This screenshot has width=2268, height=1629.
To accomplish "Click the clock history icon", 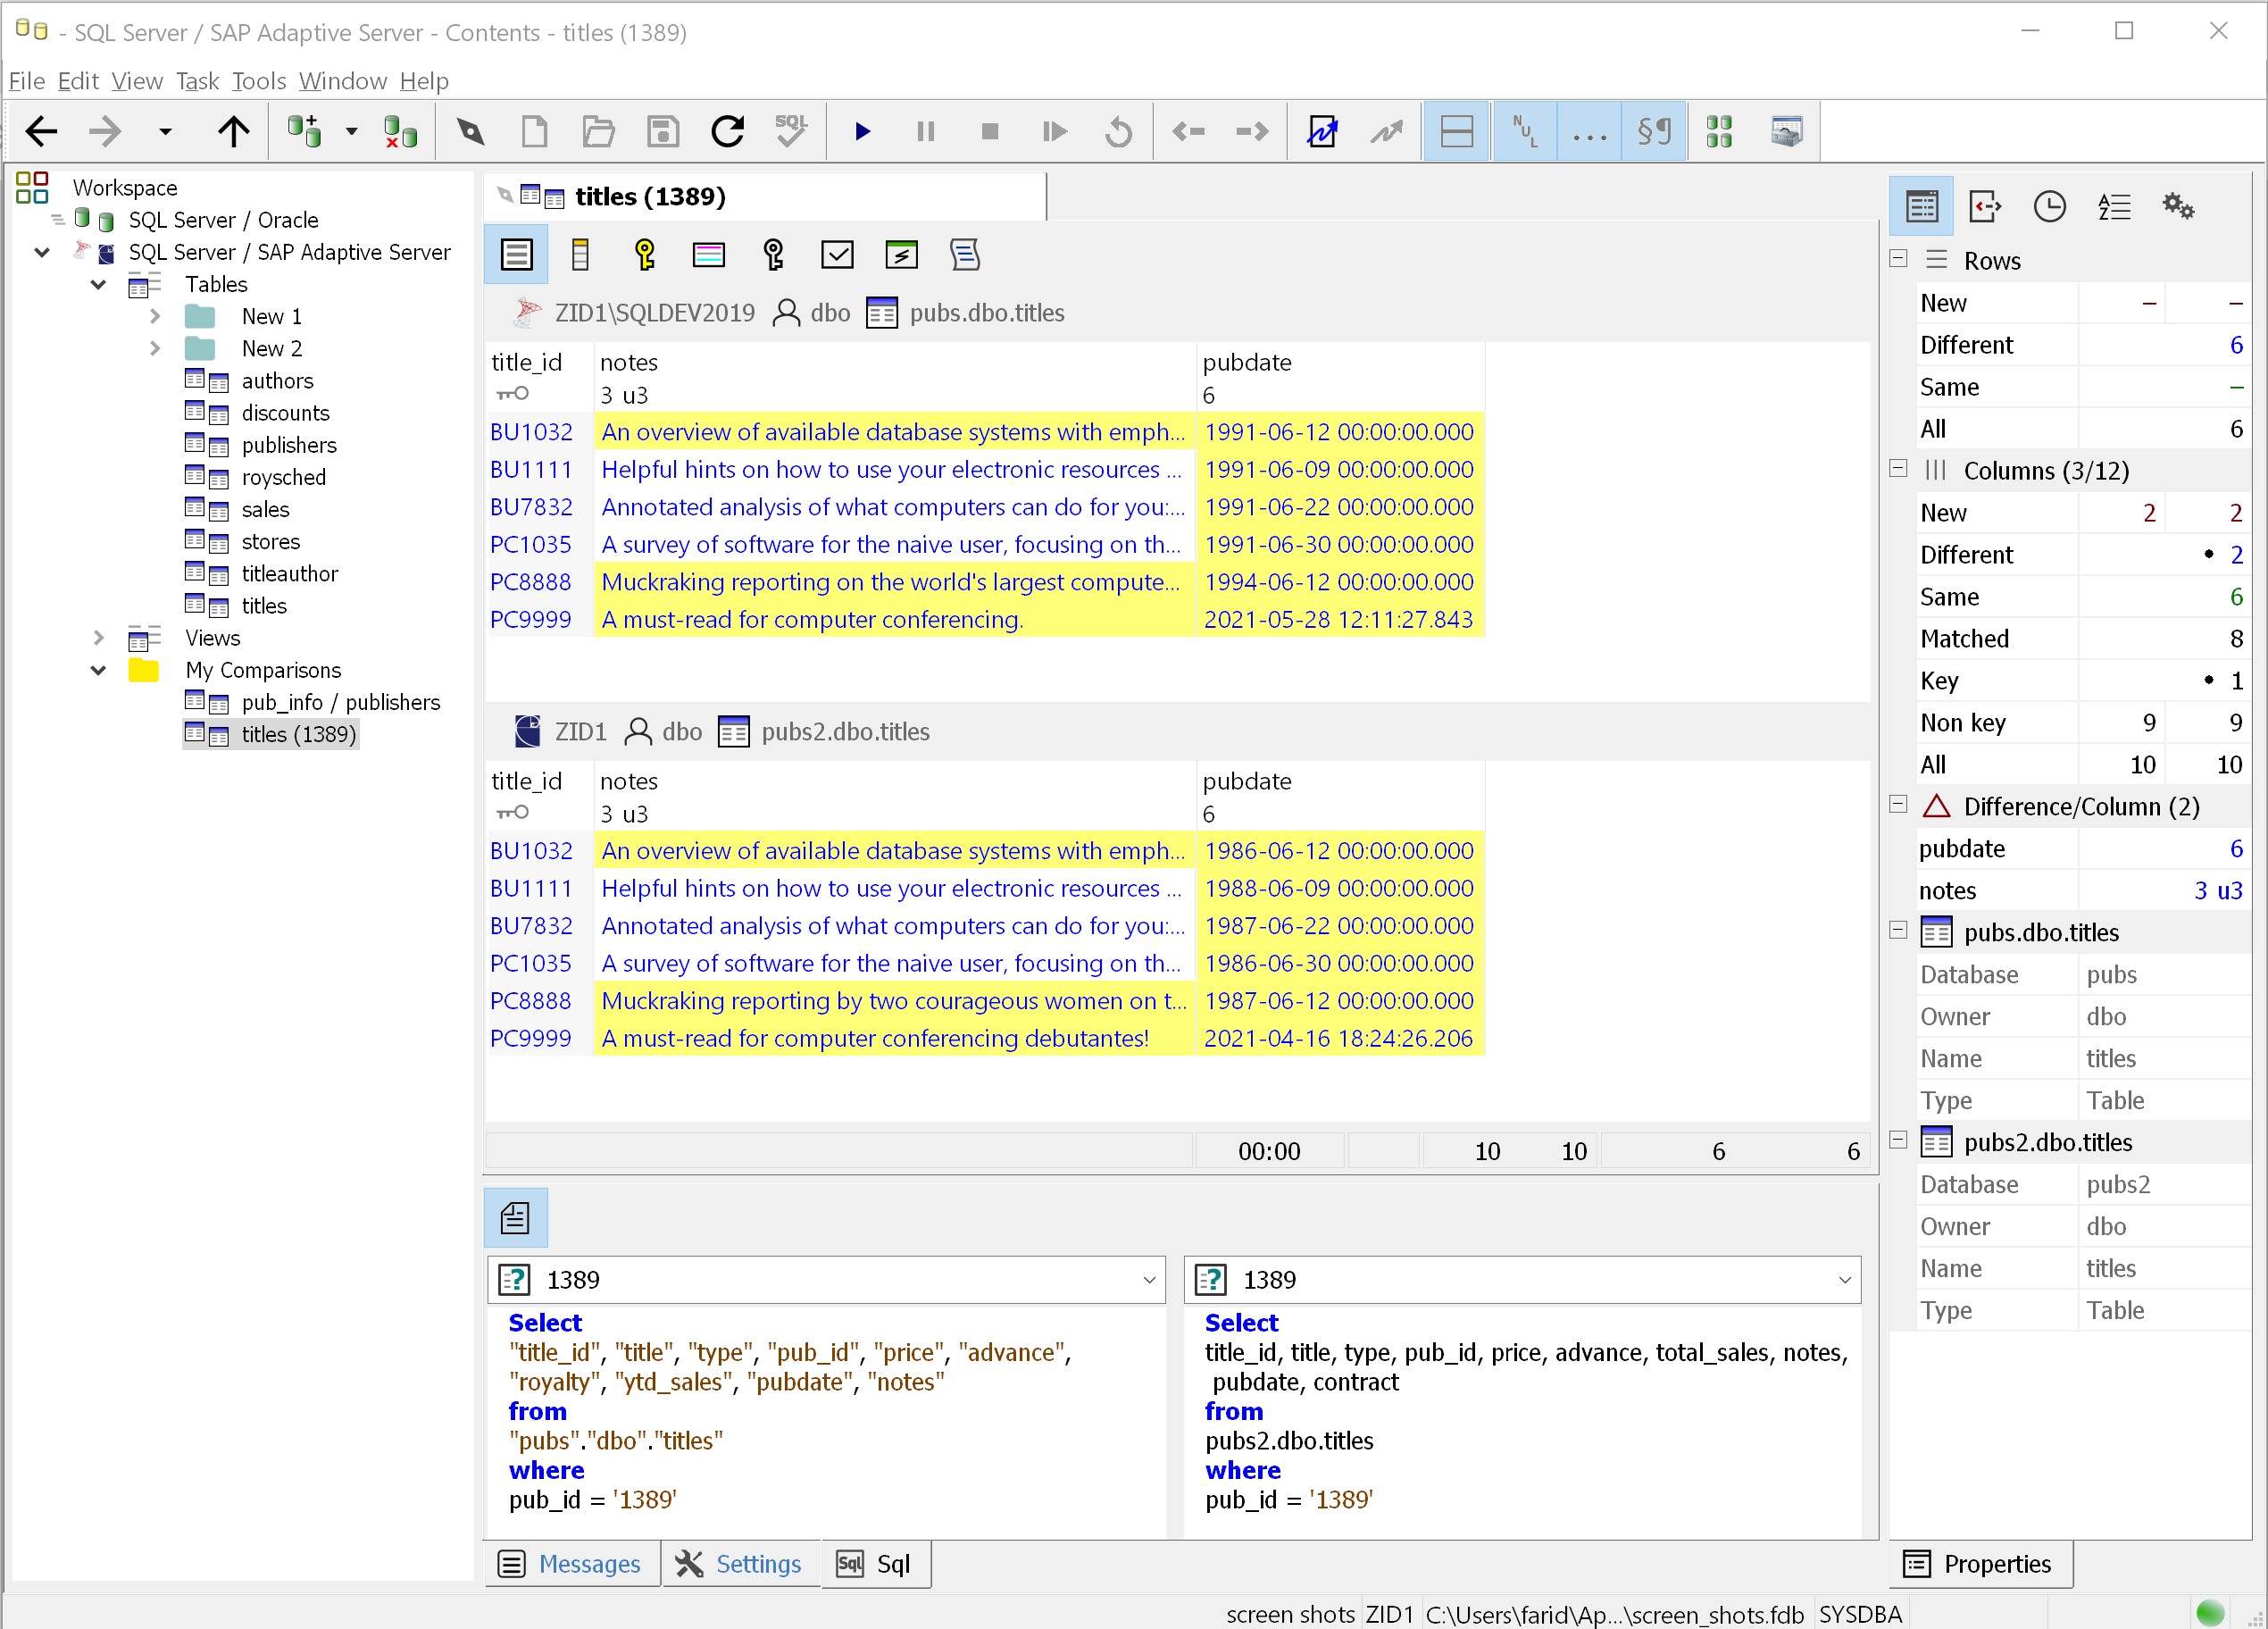I will click(x=2050, y=207).
